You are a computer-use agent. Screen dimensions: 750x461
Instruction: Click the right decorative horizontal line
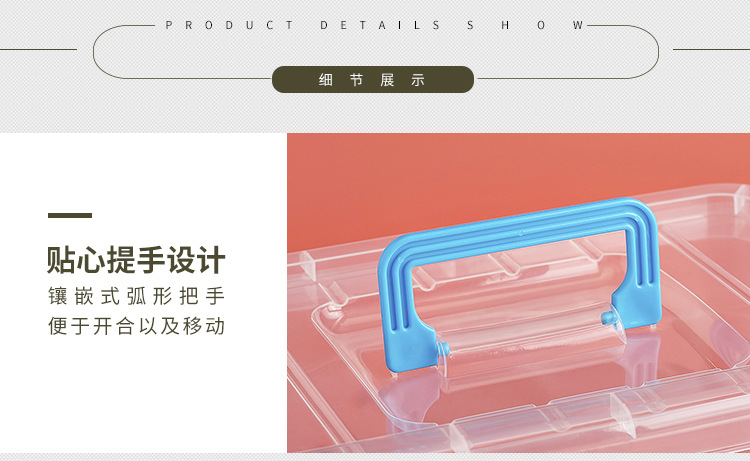coord(711,49)
